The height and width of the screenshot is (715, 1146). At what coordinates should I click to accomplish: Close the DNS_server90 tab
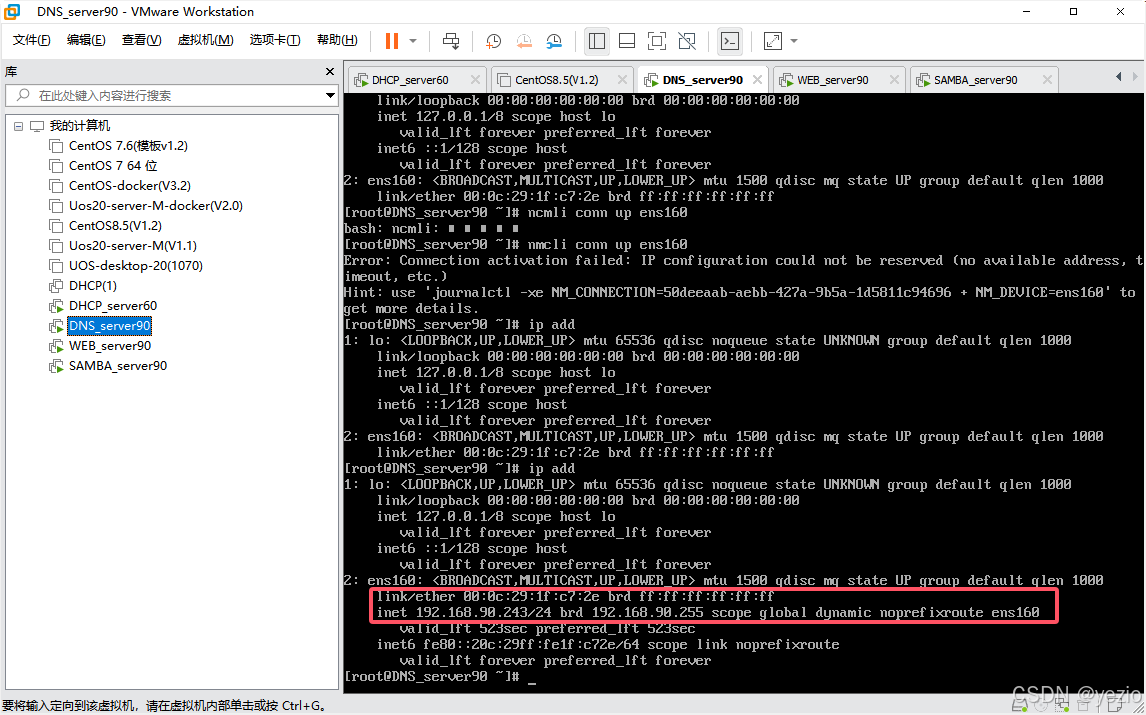point(757,80)
